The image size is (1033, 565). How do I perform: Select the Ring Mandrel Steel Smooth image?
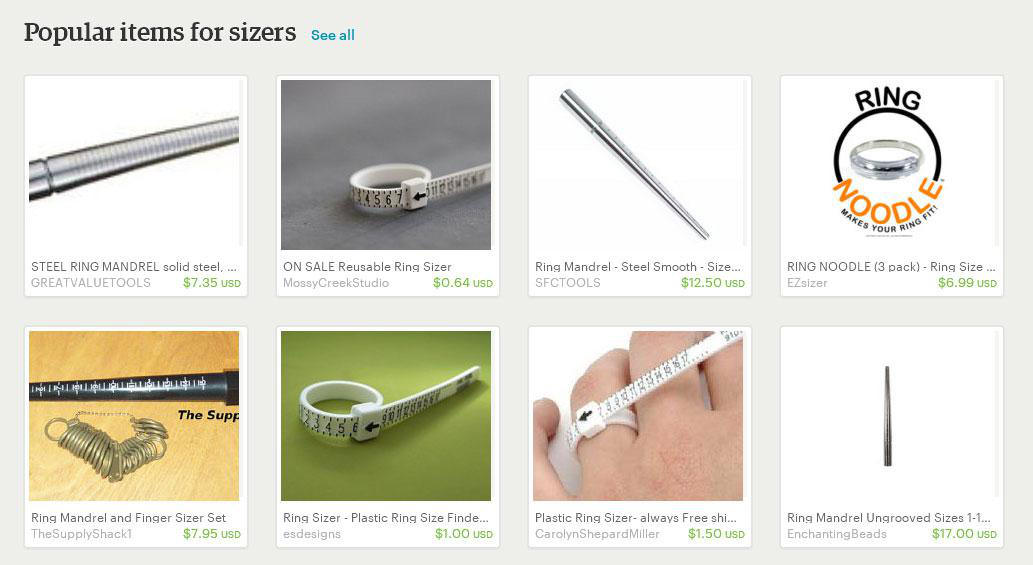pyautogui.click(x=638, y=165)
